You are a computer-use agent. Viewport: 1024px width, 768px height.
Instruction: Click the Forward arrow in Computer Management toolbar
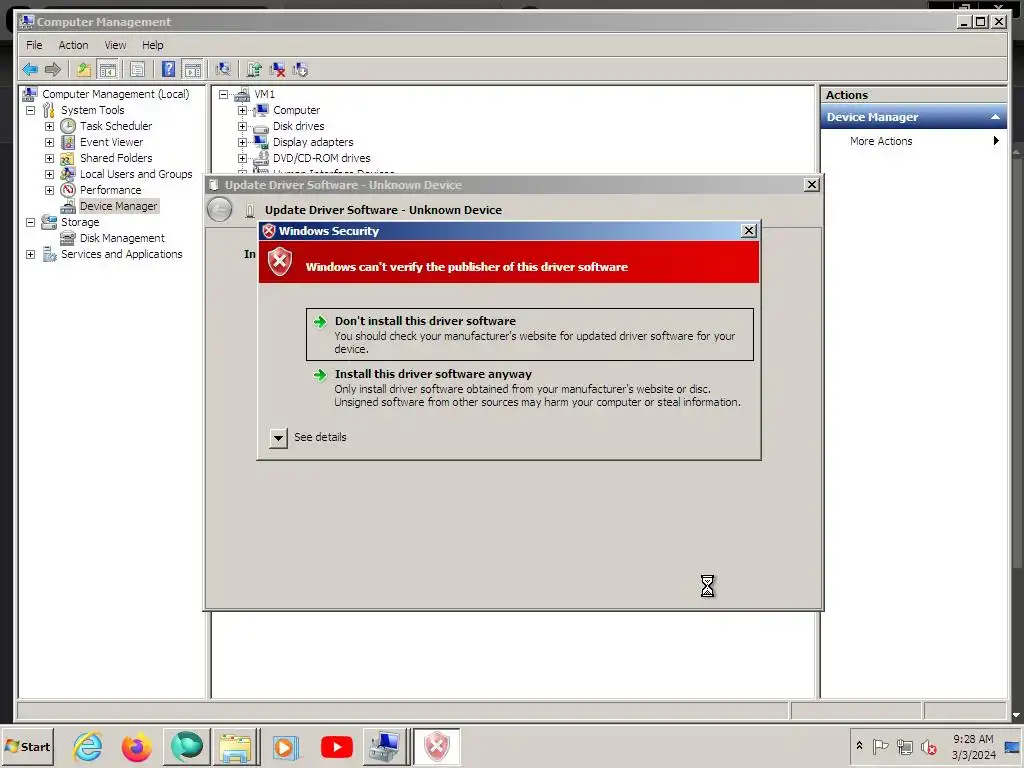[53, 69]
